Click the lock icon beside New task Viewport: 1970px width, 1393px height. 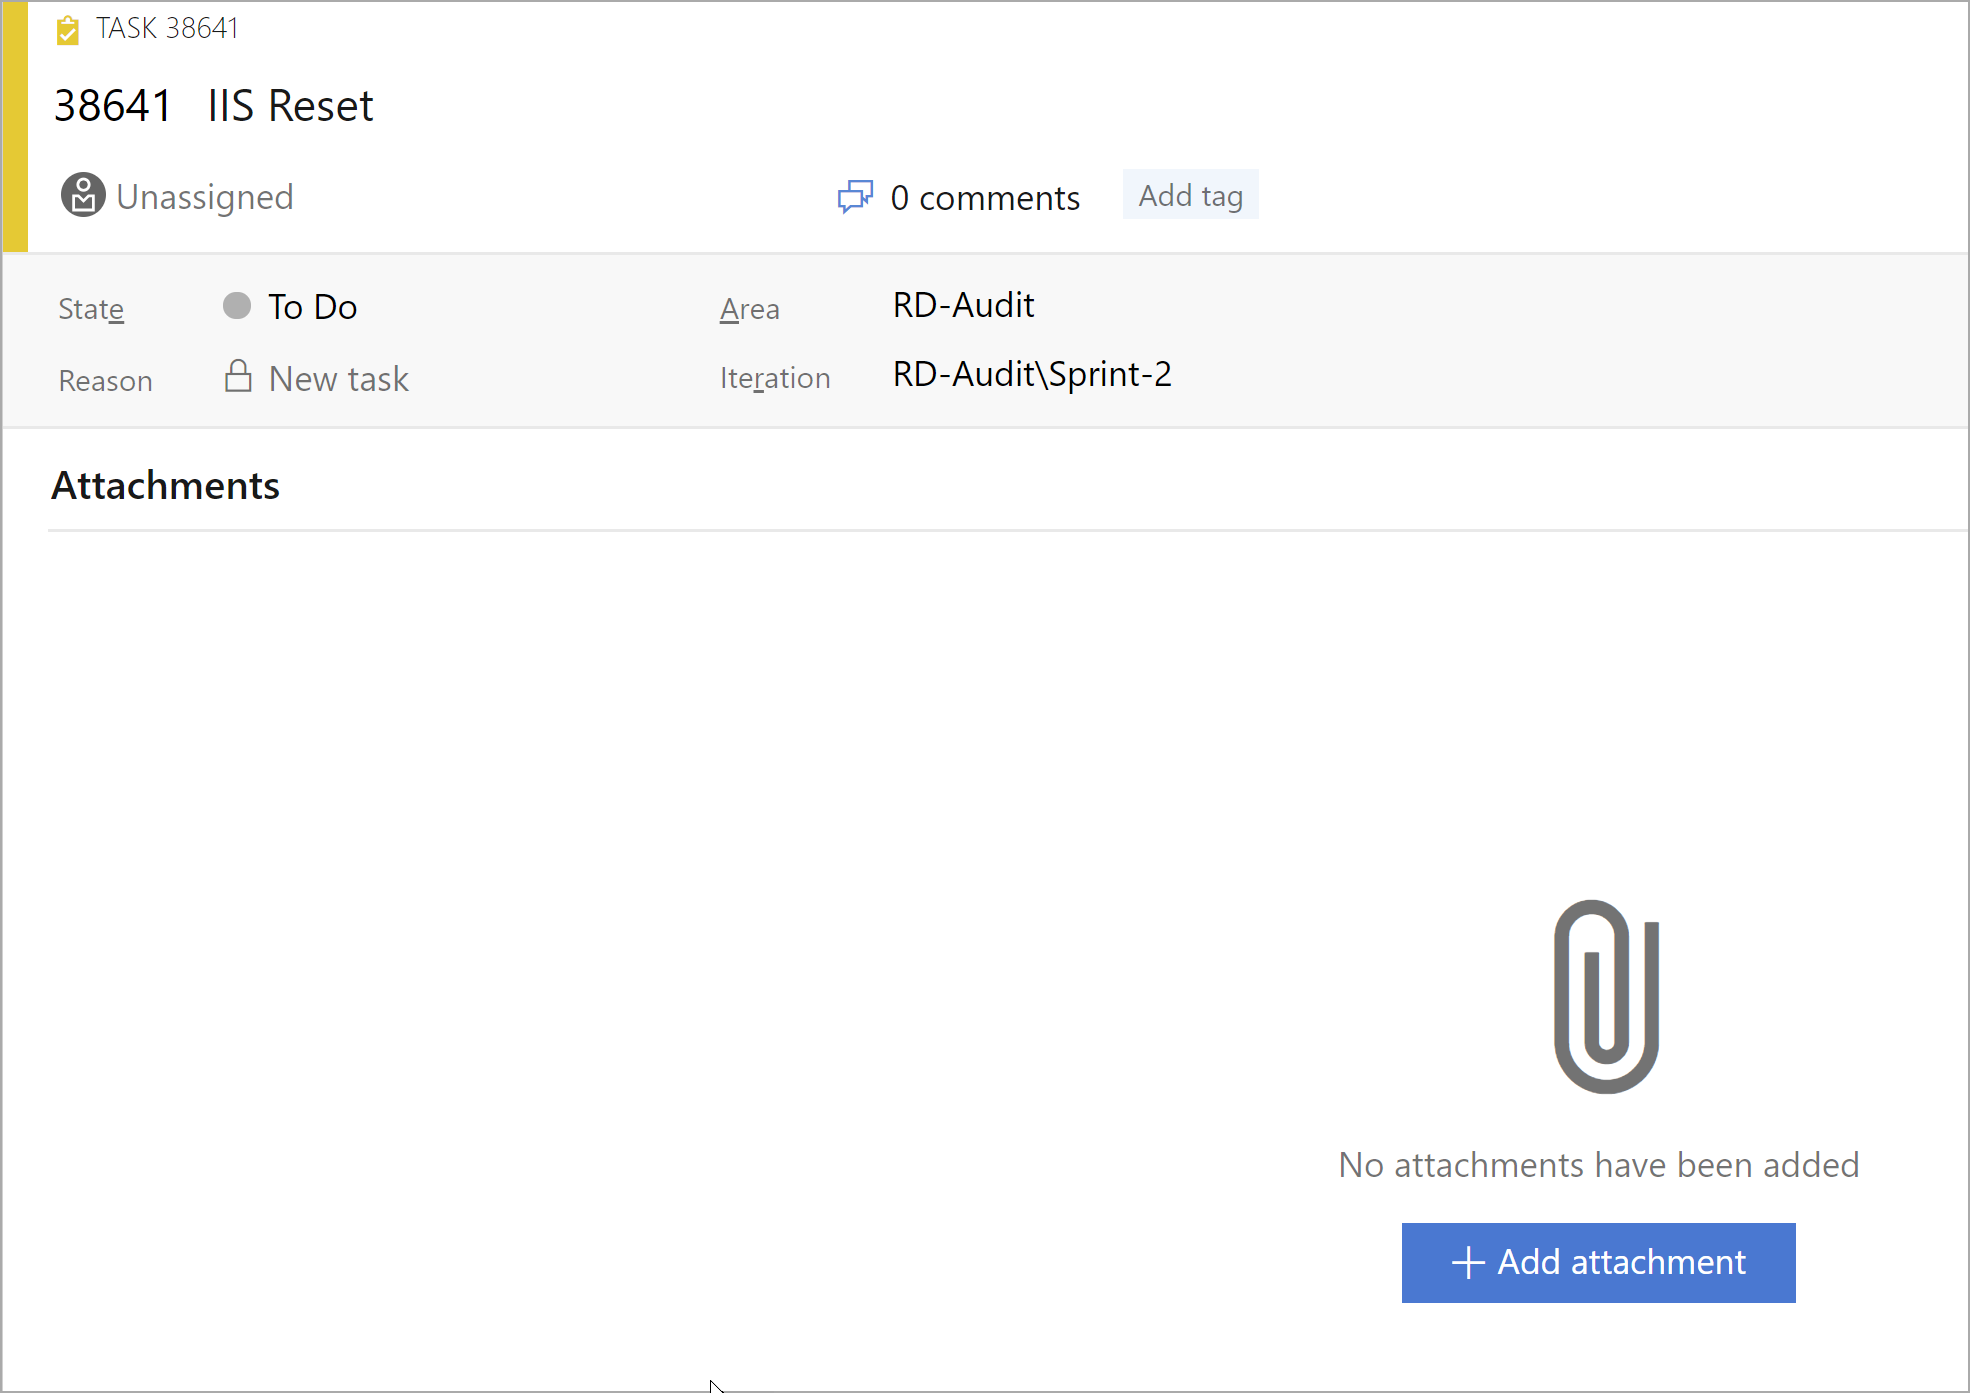pyautogui.click(x=238, y=377)
